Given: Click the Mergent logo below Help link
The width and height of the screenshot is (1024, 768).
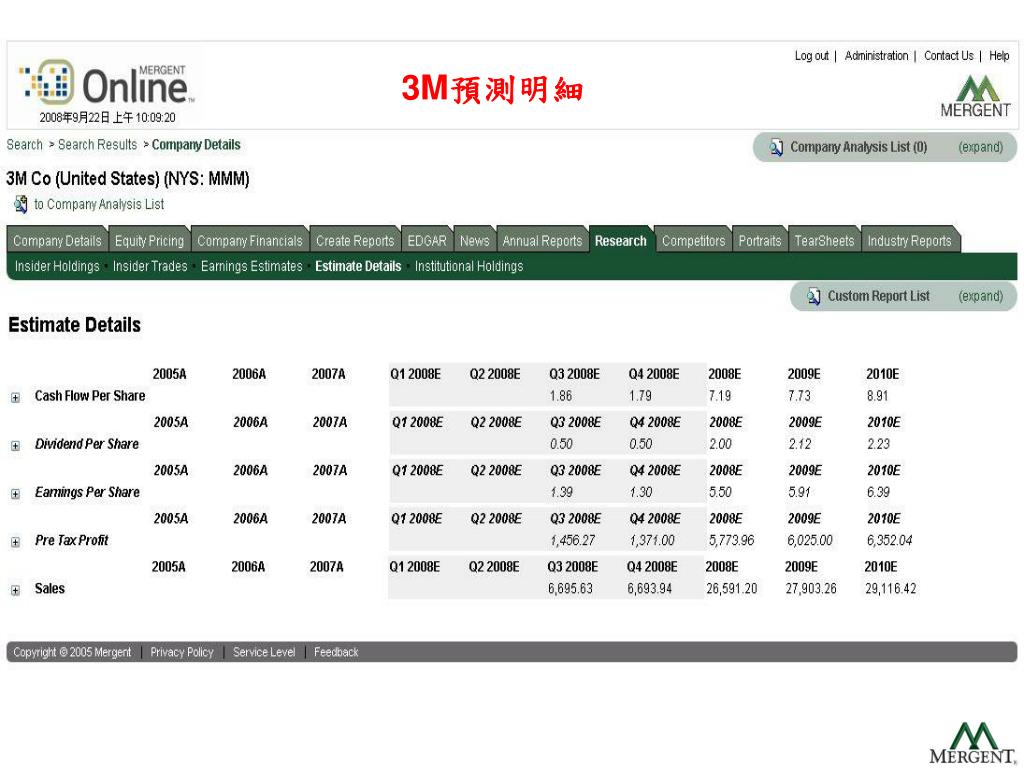Looking at the screenshot, I should (976, 96).
